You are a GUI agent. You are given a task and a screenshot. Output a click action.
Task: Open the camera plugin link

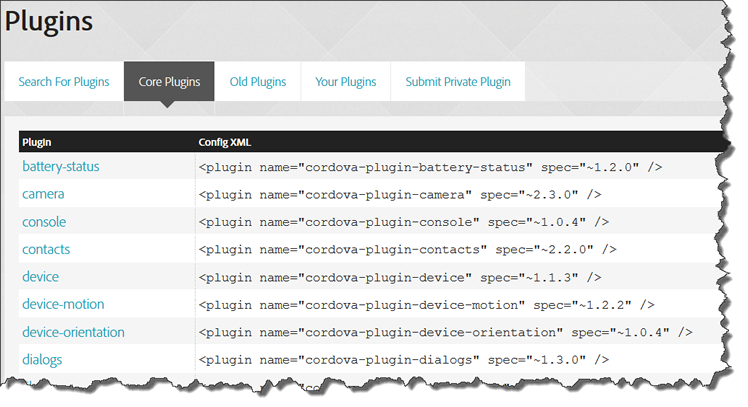coord(43,194)
